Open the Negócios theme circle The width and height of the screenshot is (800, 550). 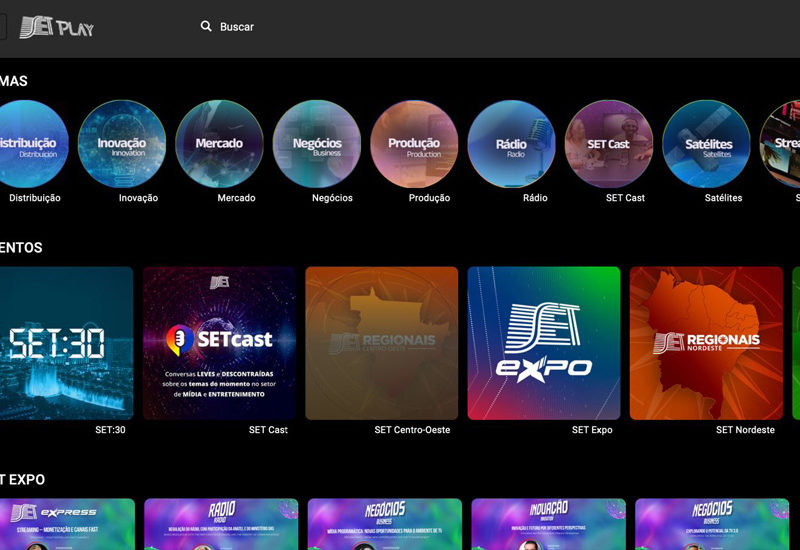click(317, 144)
